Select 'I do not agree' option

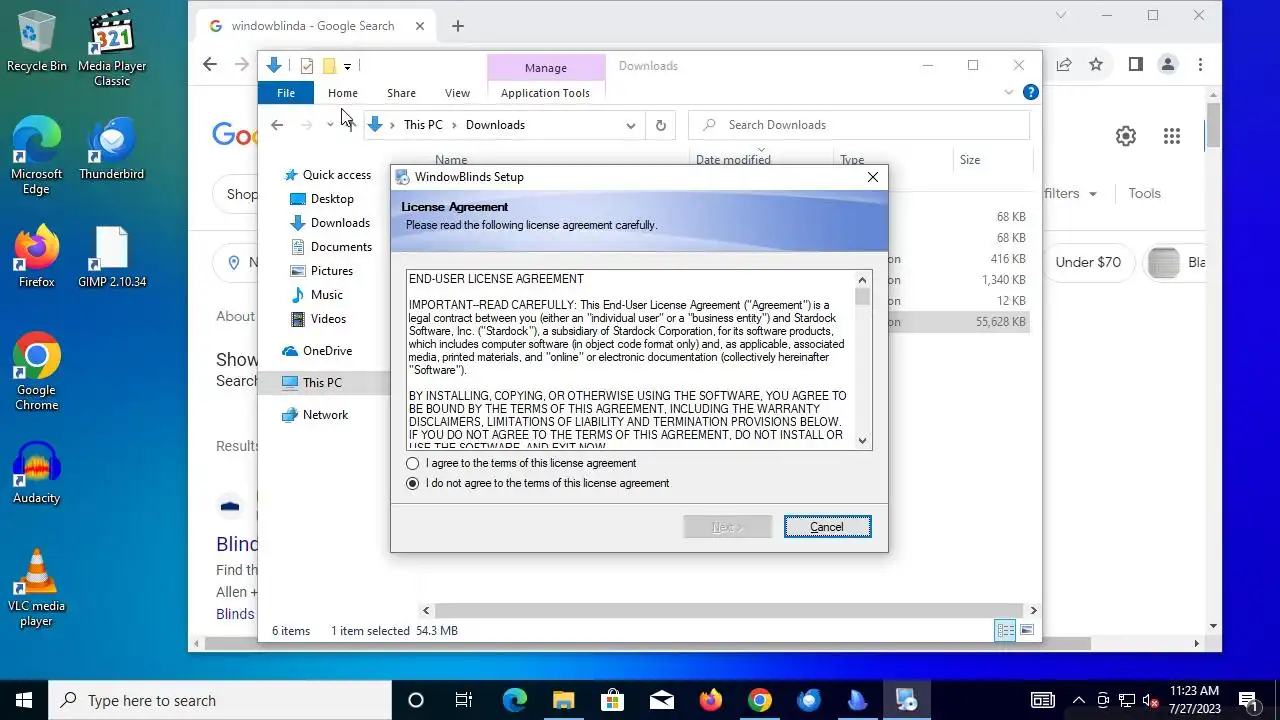(538, 483)
